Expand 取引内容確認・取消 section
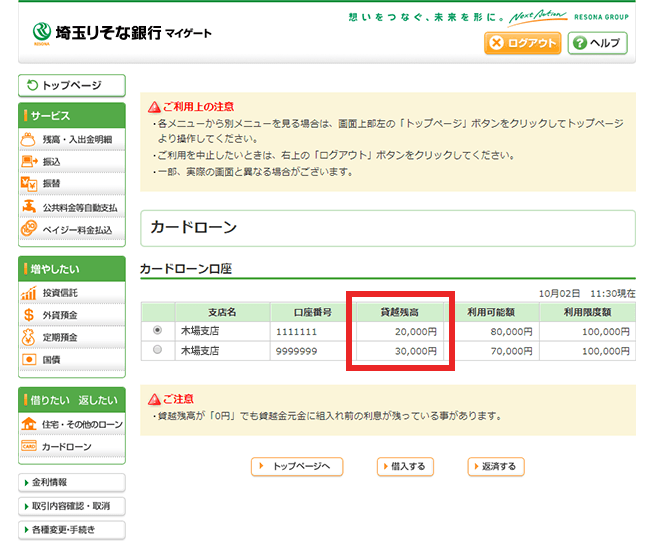The width and height of the screenshot is (654, 541). 72,506
